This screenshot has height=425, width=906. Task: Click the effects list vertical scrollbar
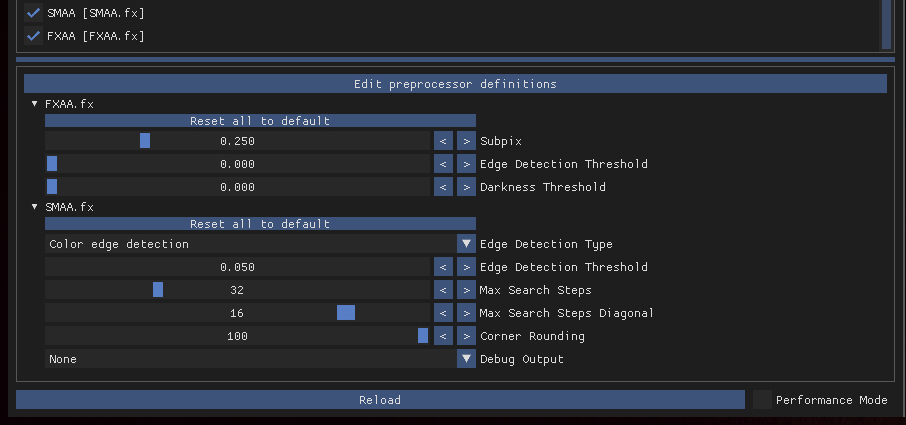click(886, 24)
